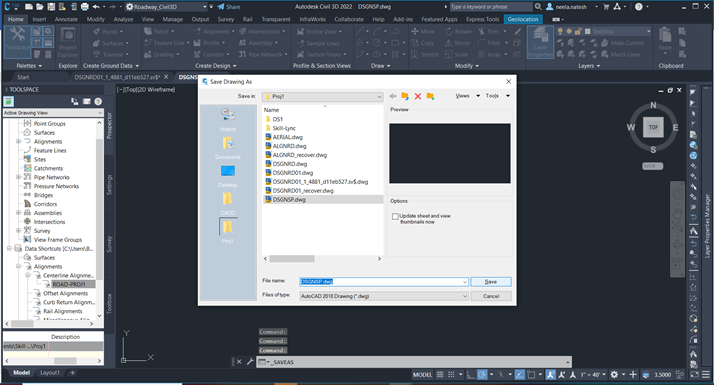Click the Toolspace help question mark icon
The height and width of the screenshot is (385, 714).
pyautogui.click(x=98, y=101)
